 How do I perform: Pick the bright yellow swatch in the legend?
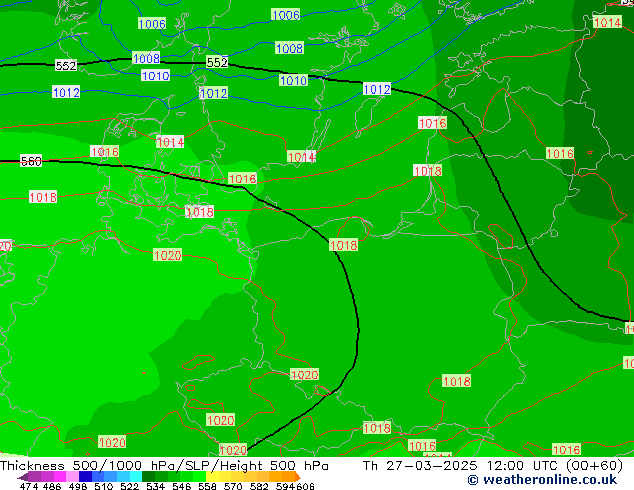[x=212, y=477]
